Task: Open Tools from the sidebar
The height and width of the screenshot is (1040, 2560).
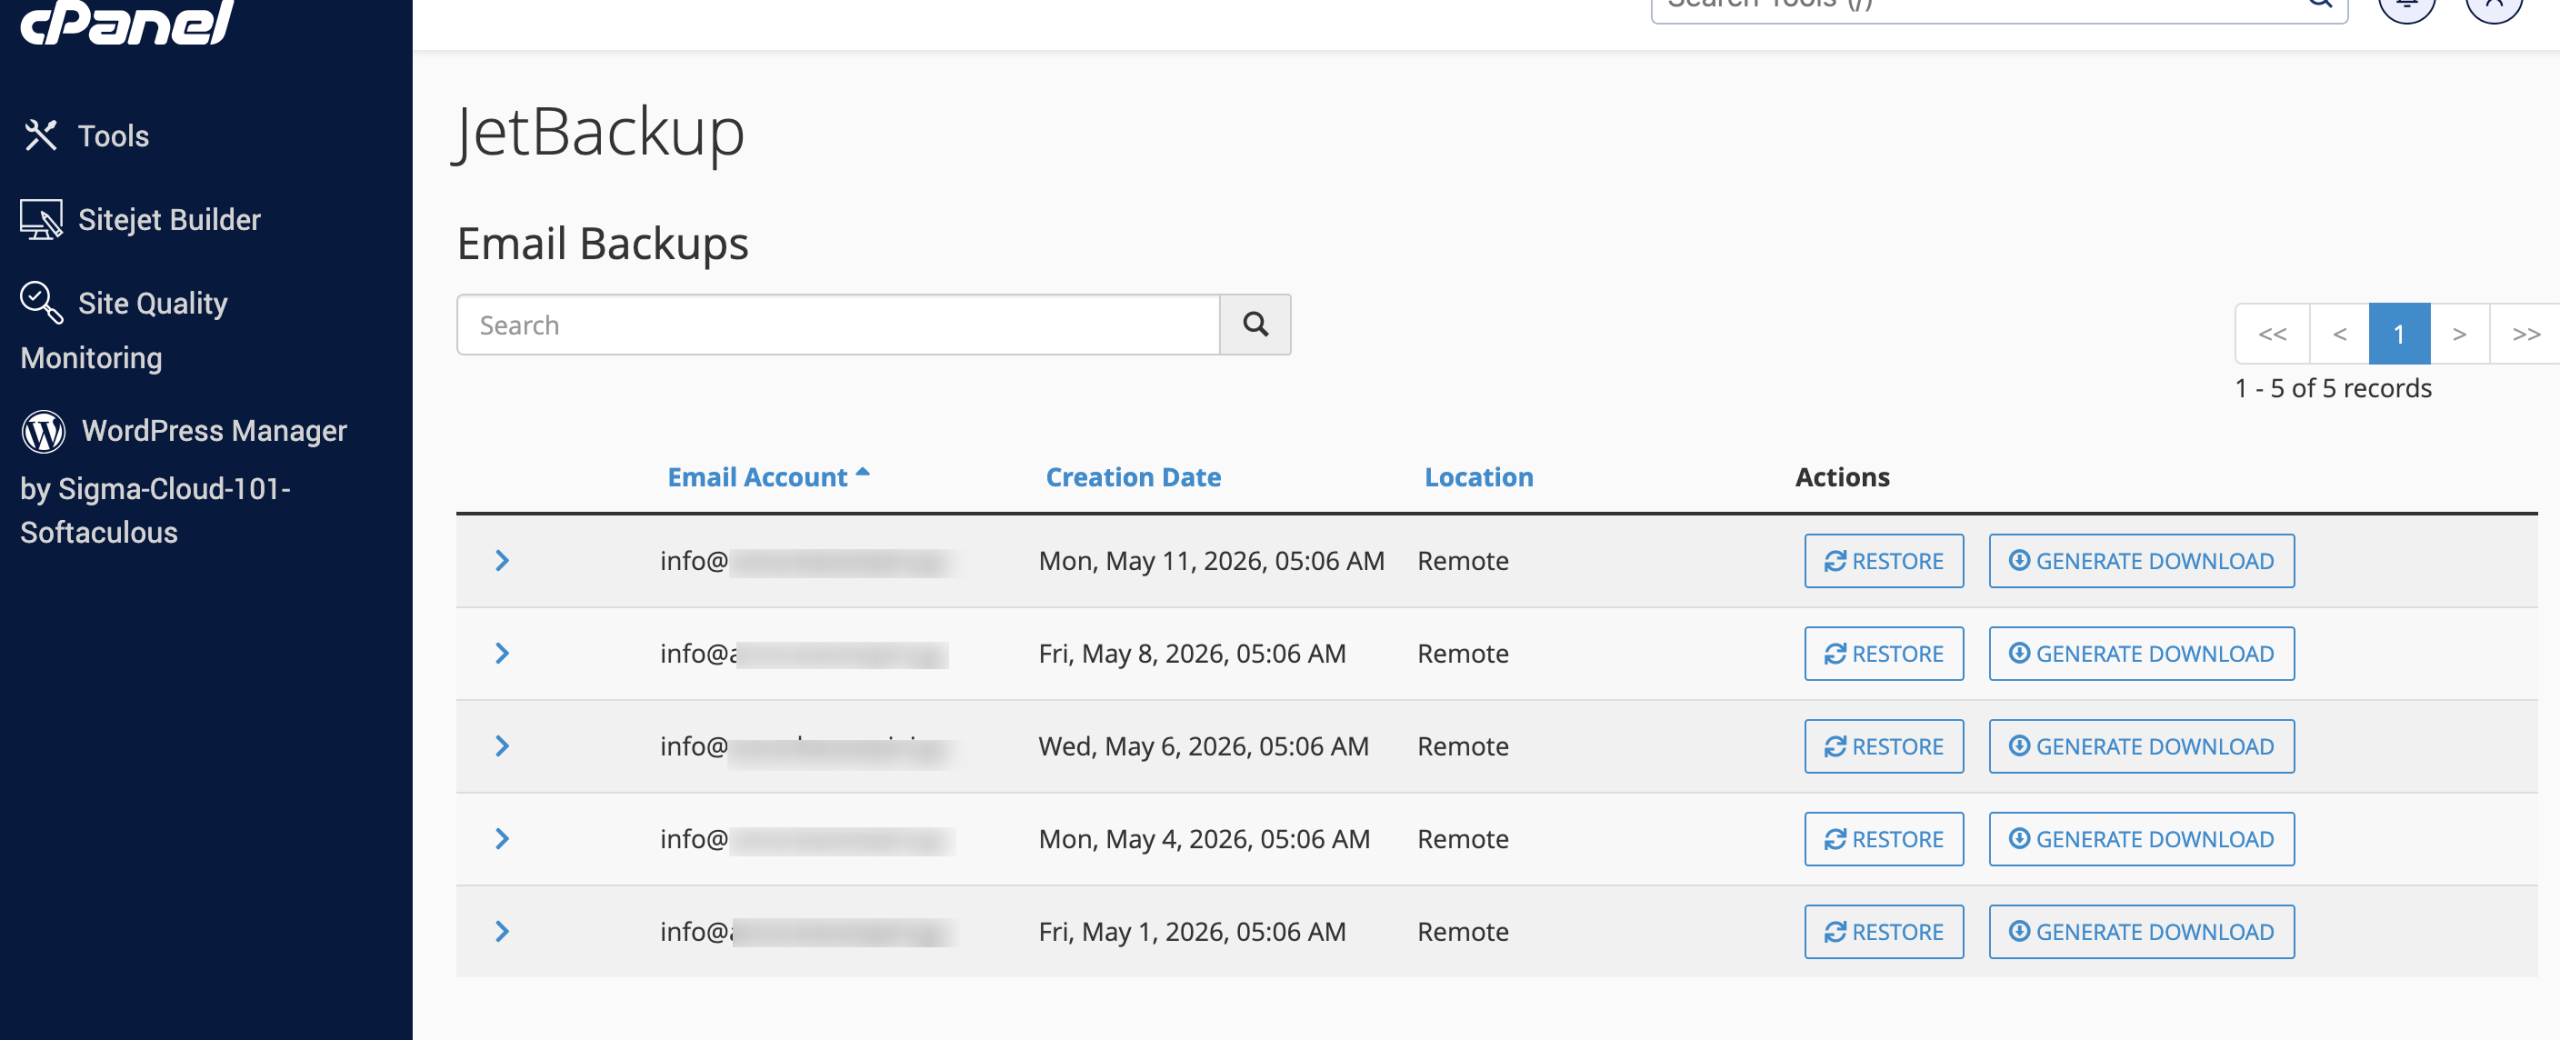Action: [85, 136]
